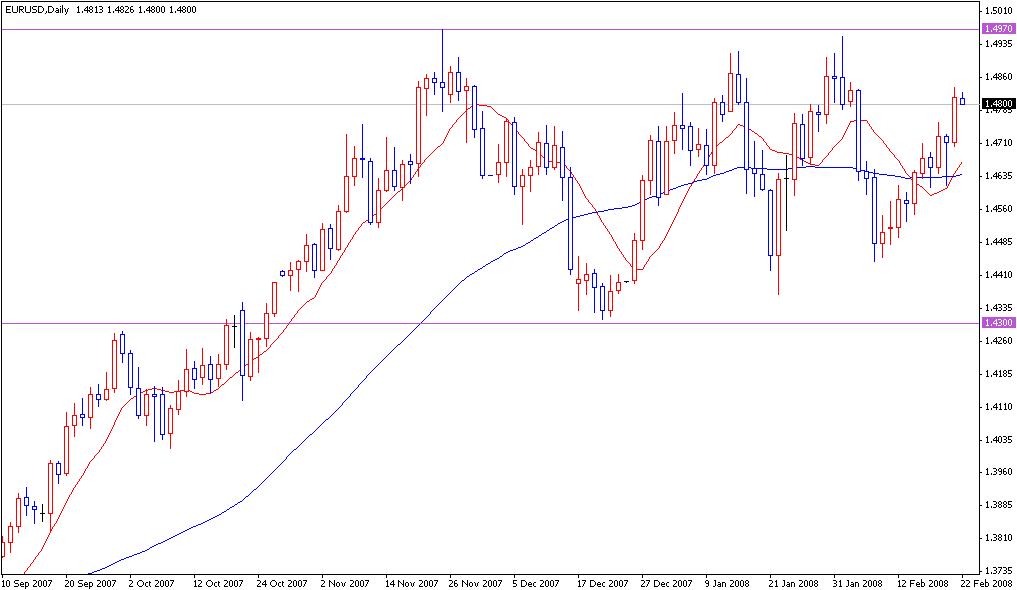Click the 1.3960 price scale value
This screenshot has height=590, width=1017.
point(999,472)
